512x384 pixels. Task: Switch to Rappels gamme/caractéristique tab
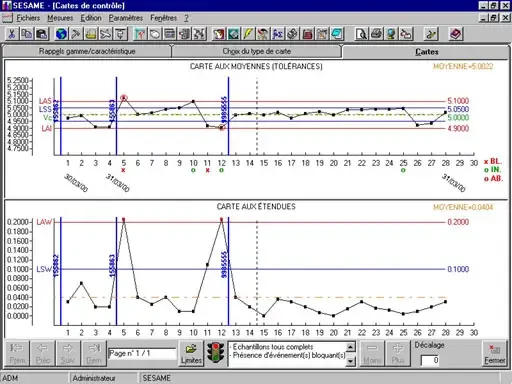click(87, 51)
